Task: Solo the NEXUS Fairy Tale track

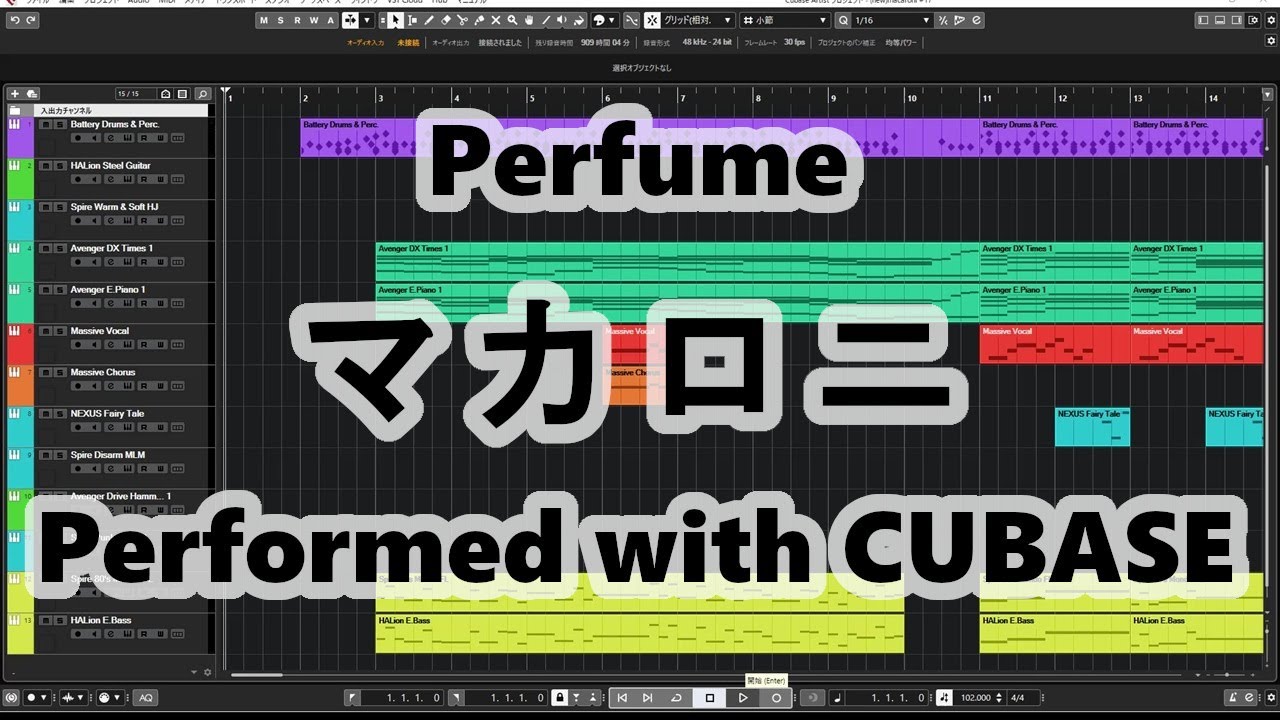Action: click(60, 414)
